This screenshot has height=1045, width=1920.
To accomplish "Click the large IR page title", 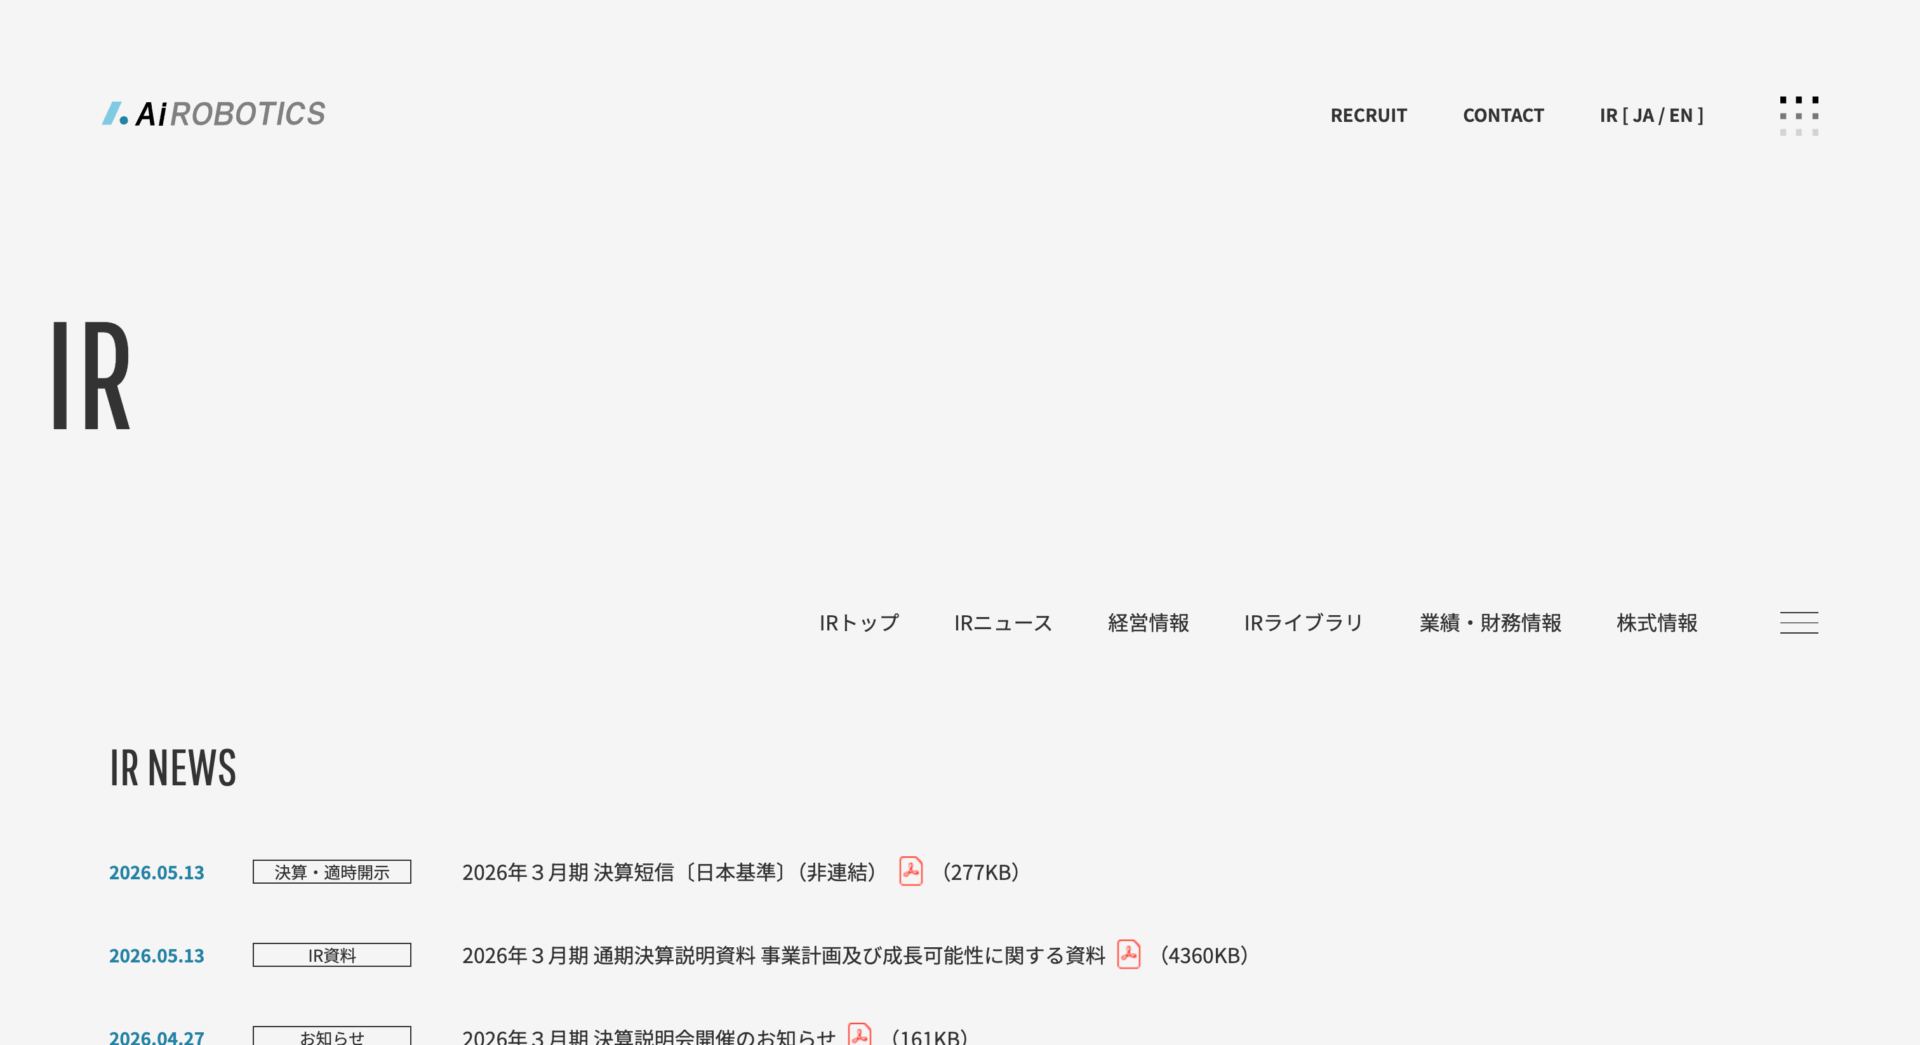I will [x=91, y=375].
